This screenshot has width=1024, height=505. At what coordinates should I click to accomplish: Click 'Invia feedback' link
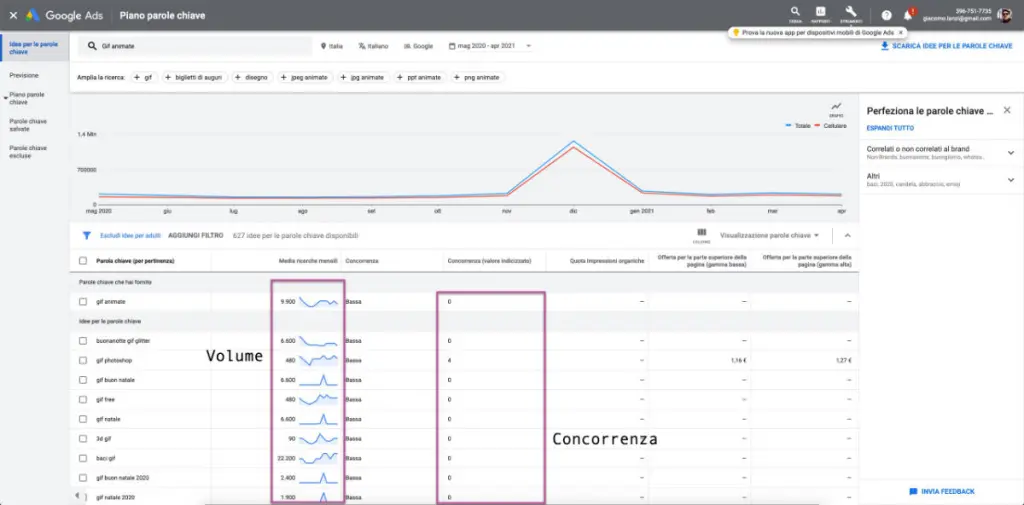pos(948,491)
